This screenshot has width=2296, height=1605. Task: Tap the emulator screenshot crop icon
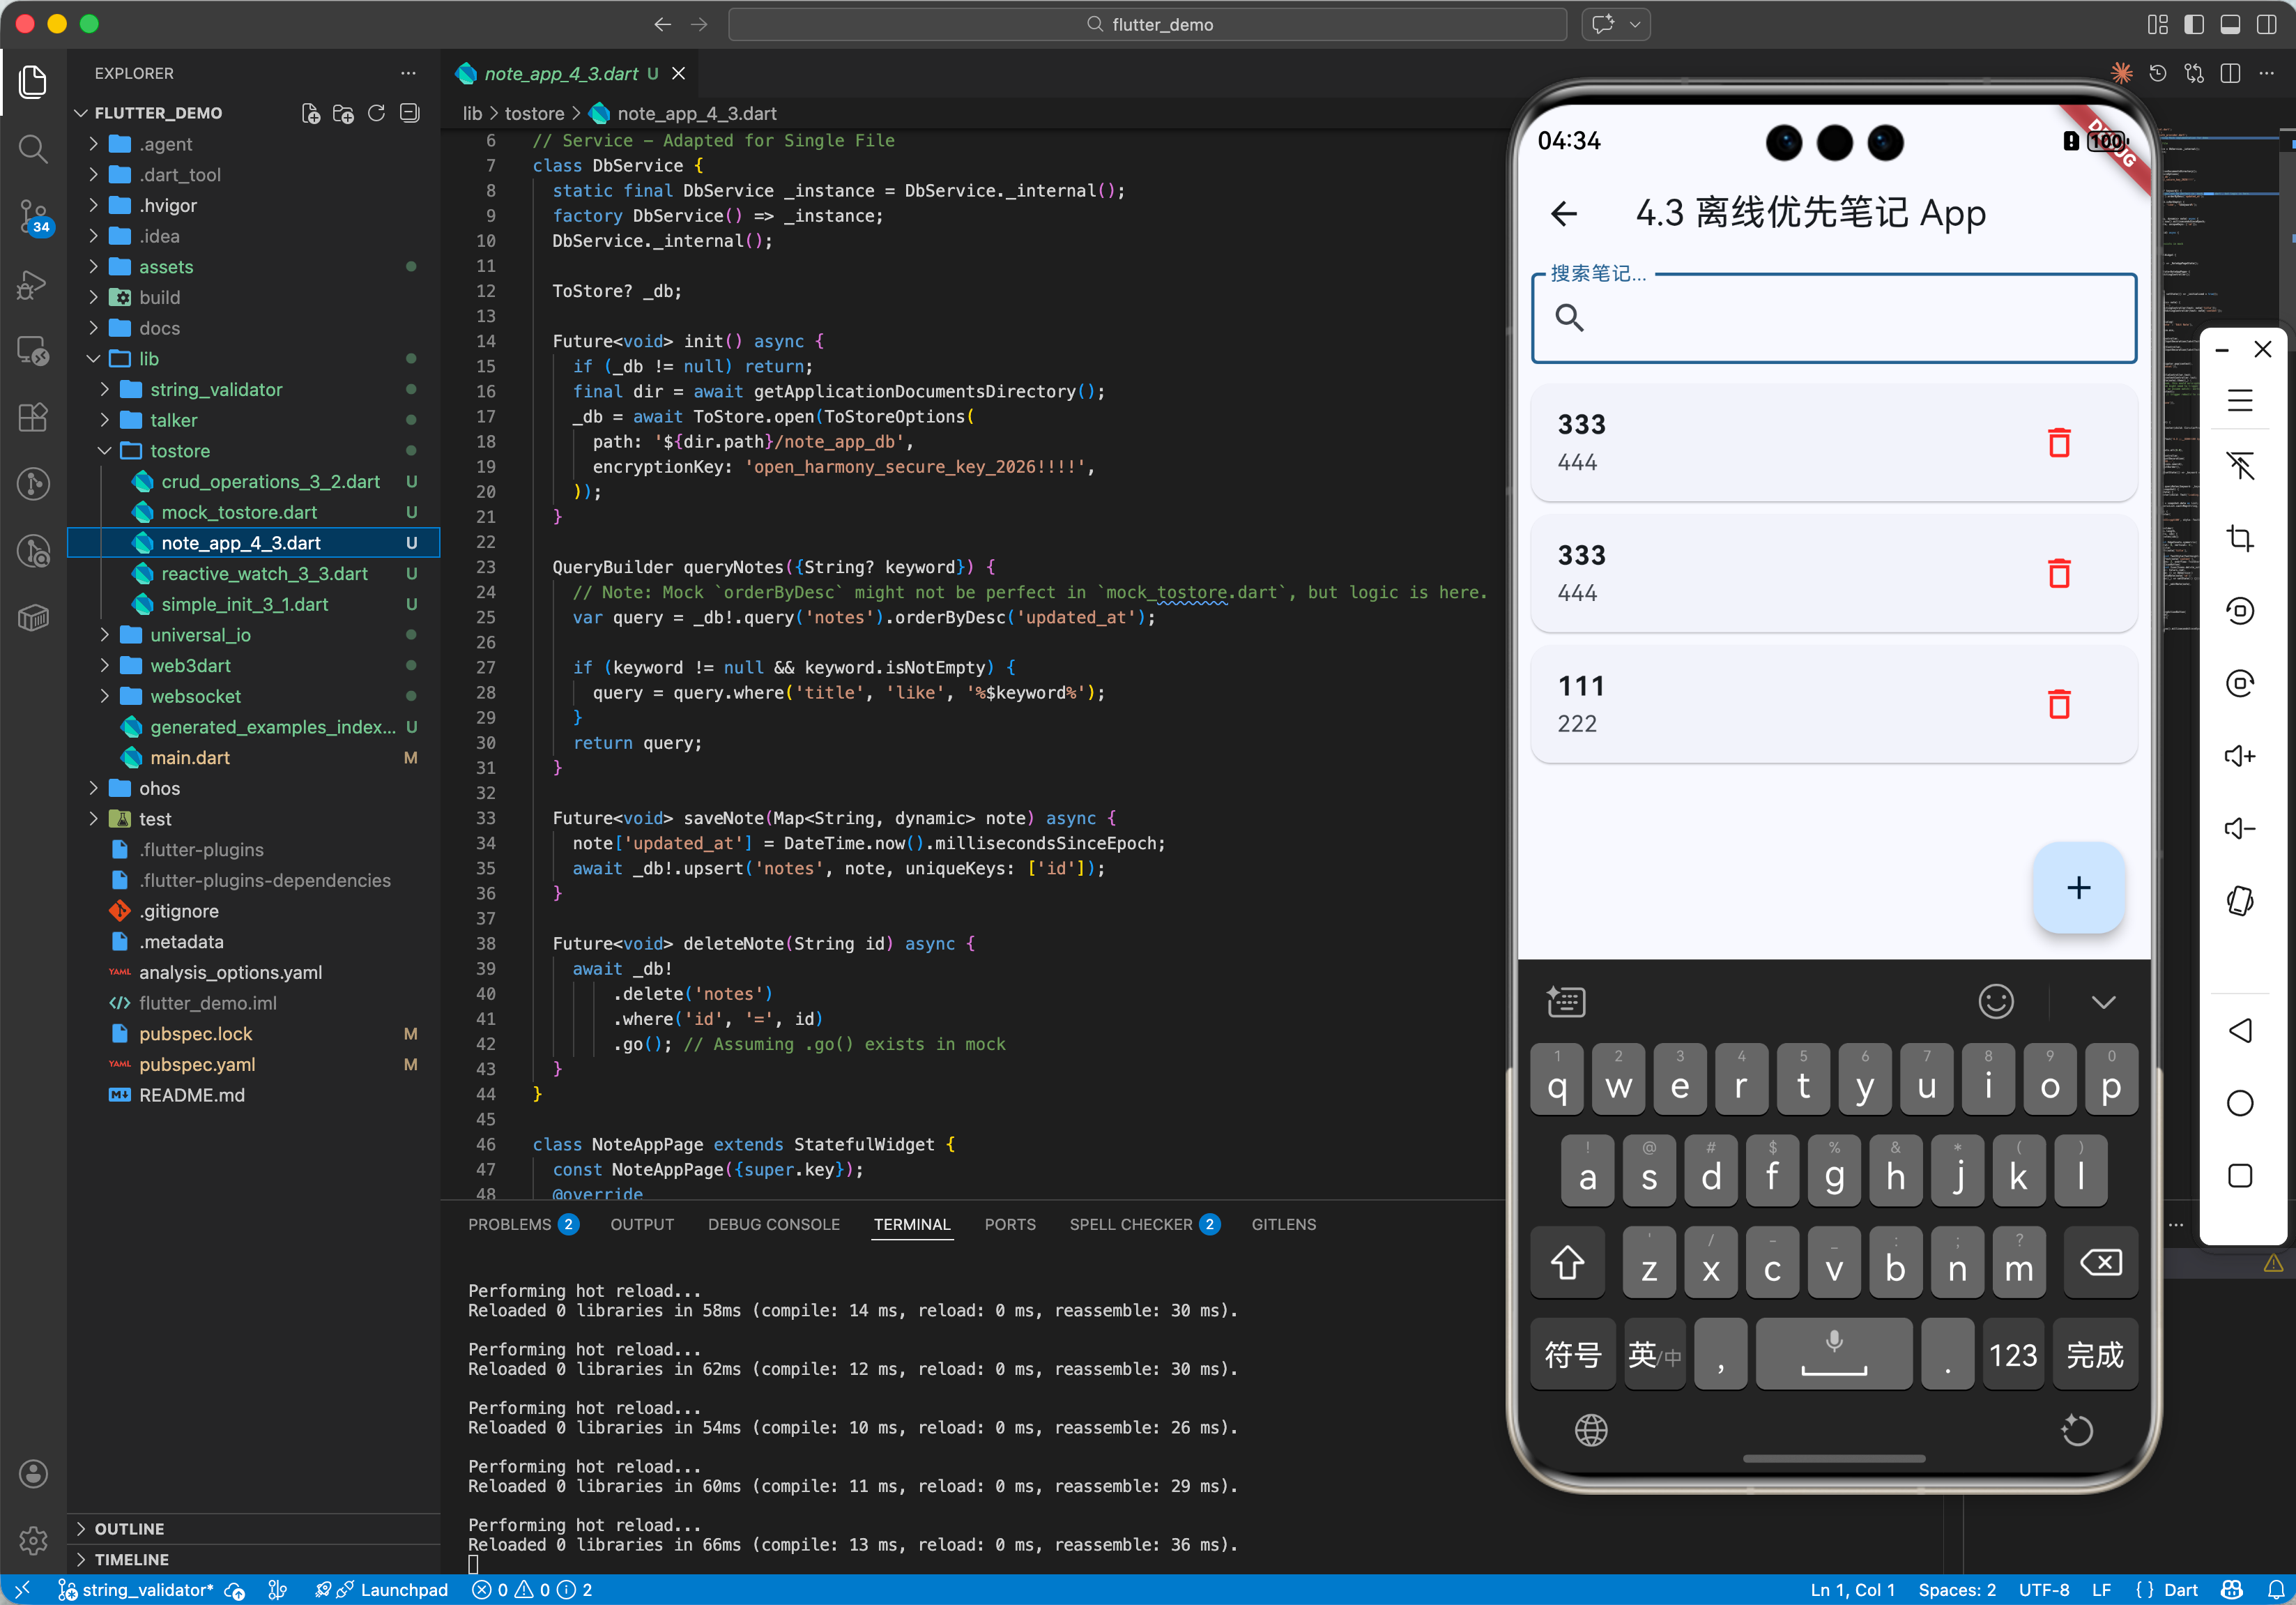pyautogui.click(x=2240, y=538)
